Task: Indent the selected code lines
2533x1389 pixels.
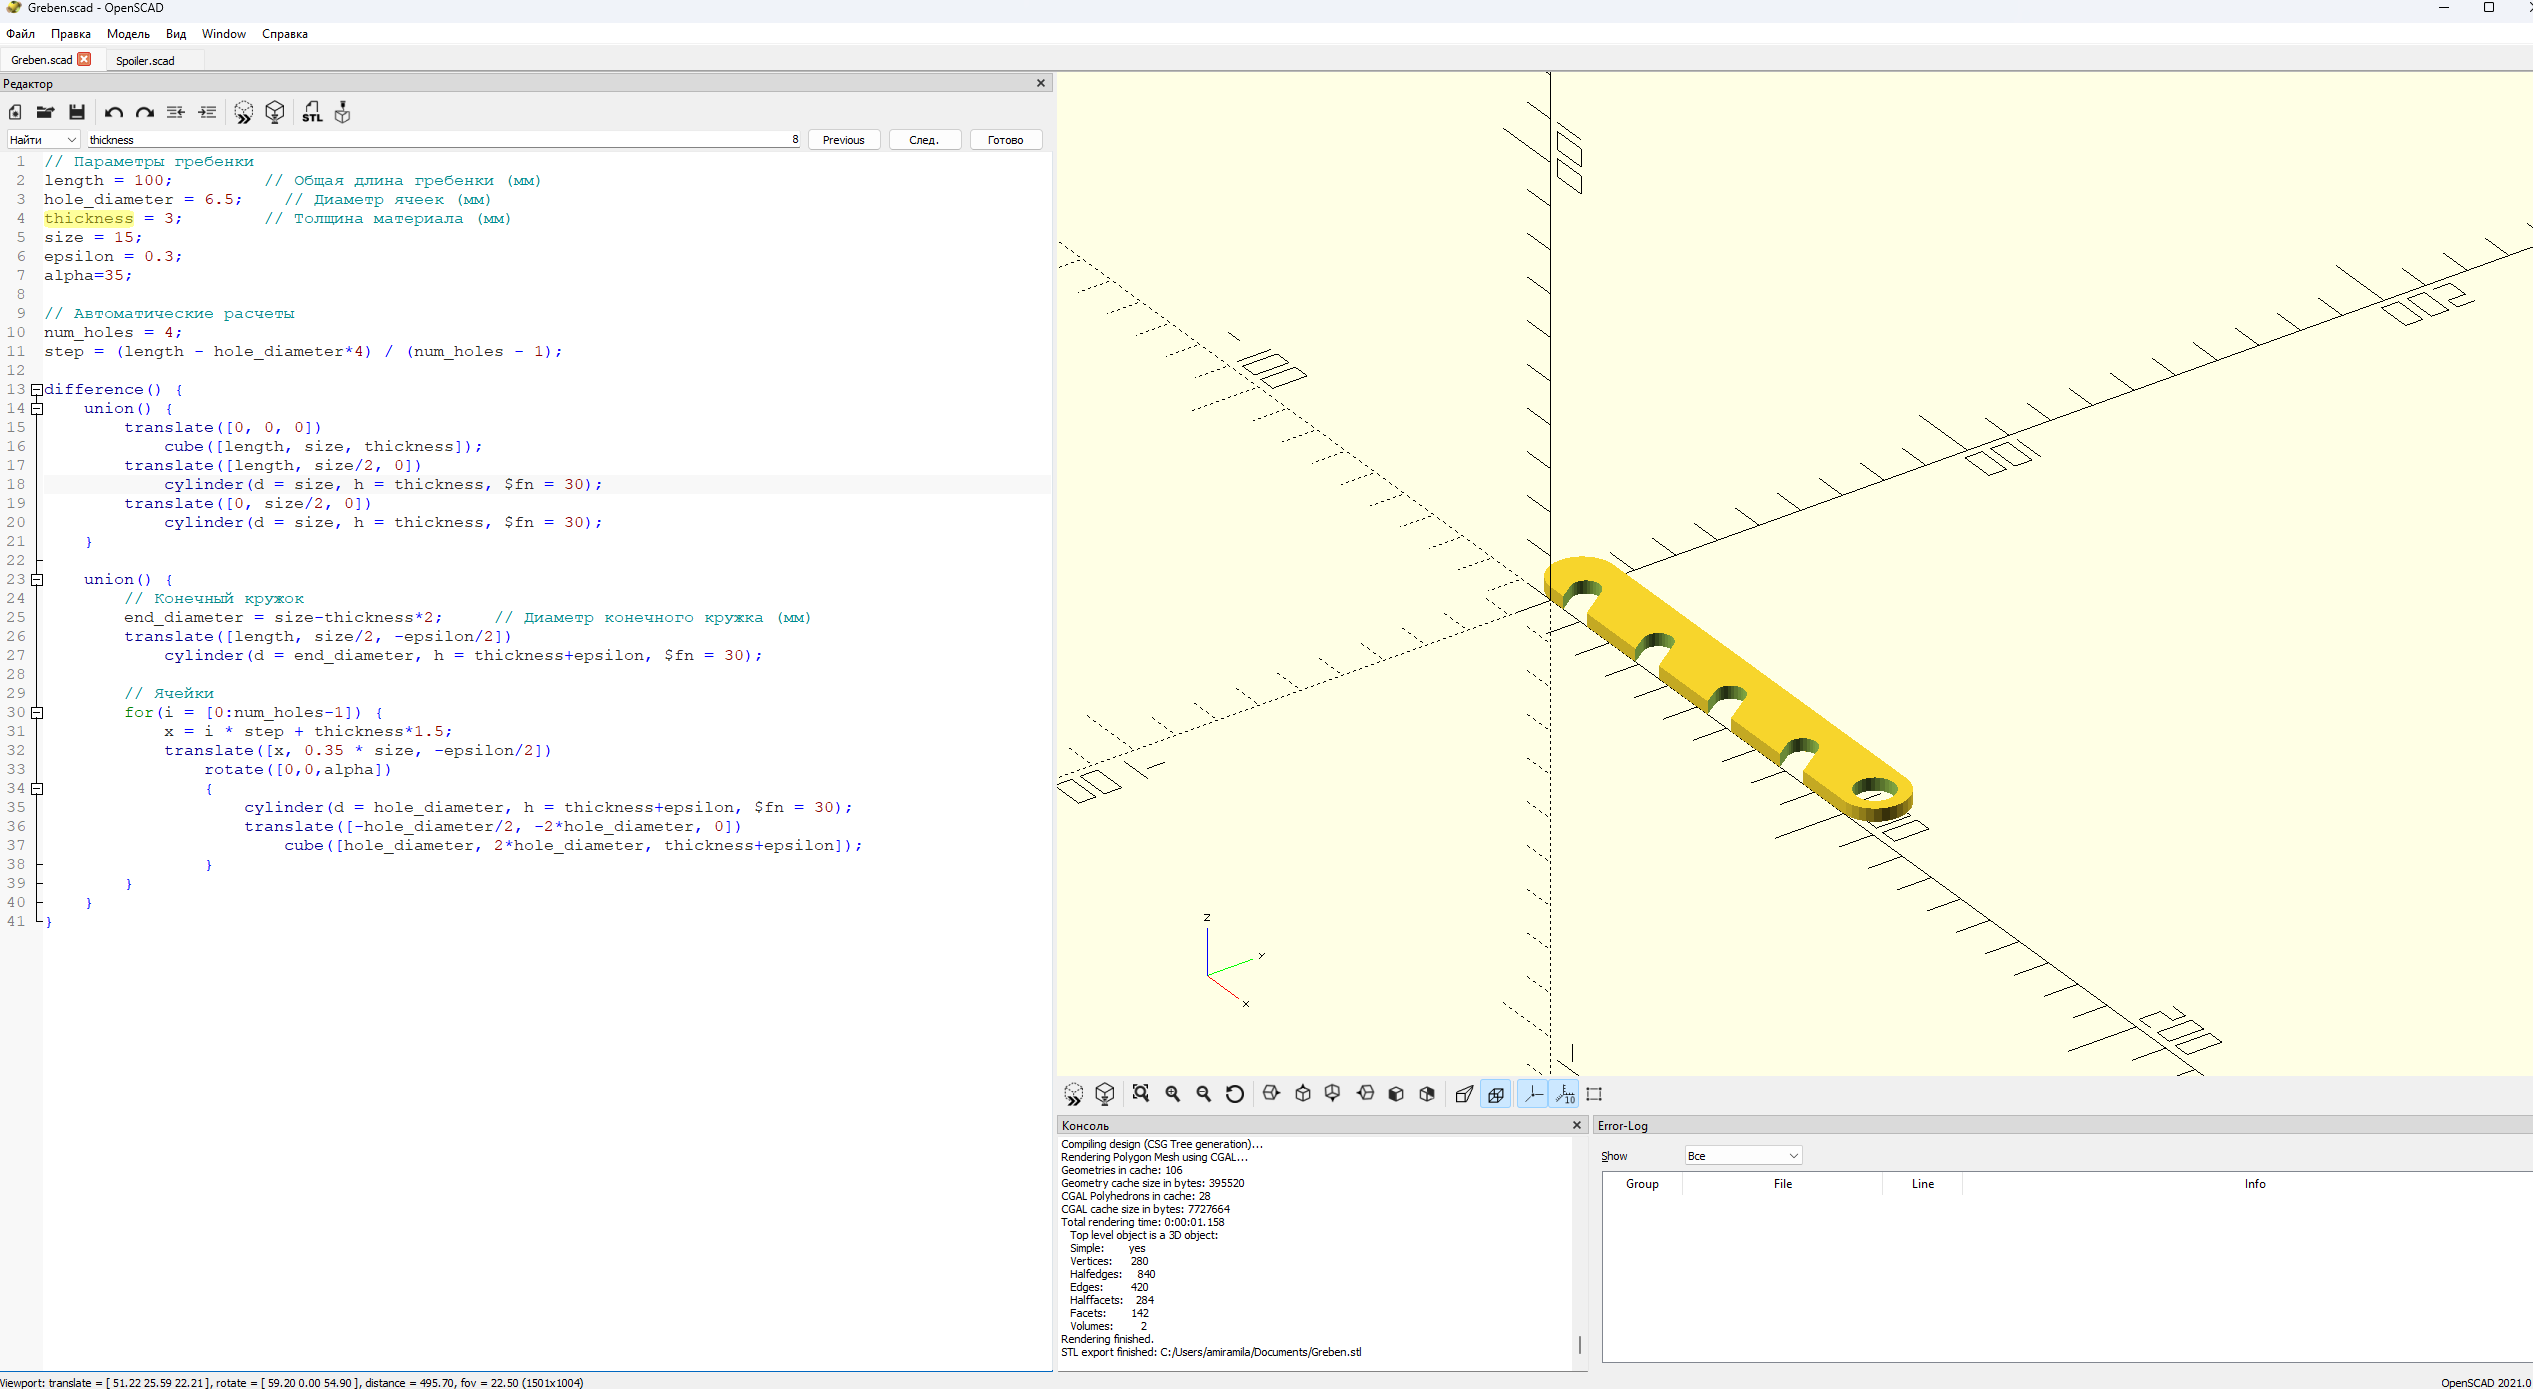Action: [x=207, y=112]
